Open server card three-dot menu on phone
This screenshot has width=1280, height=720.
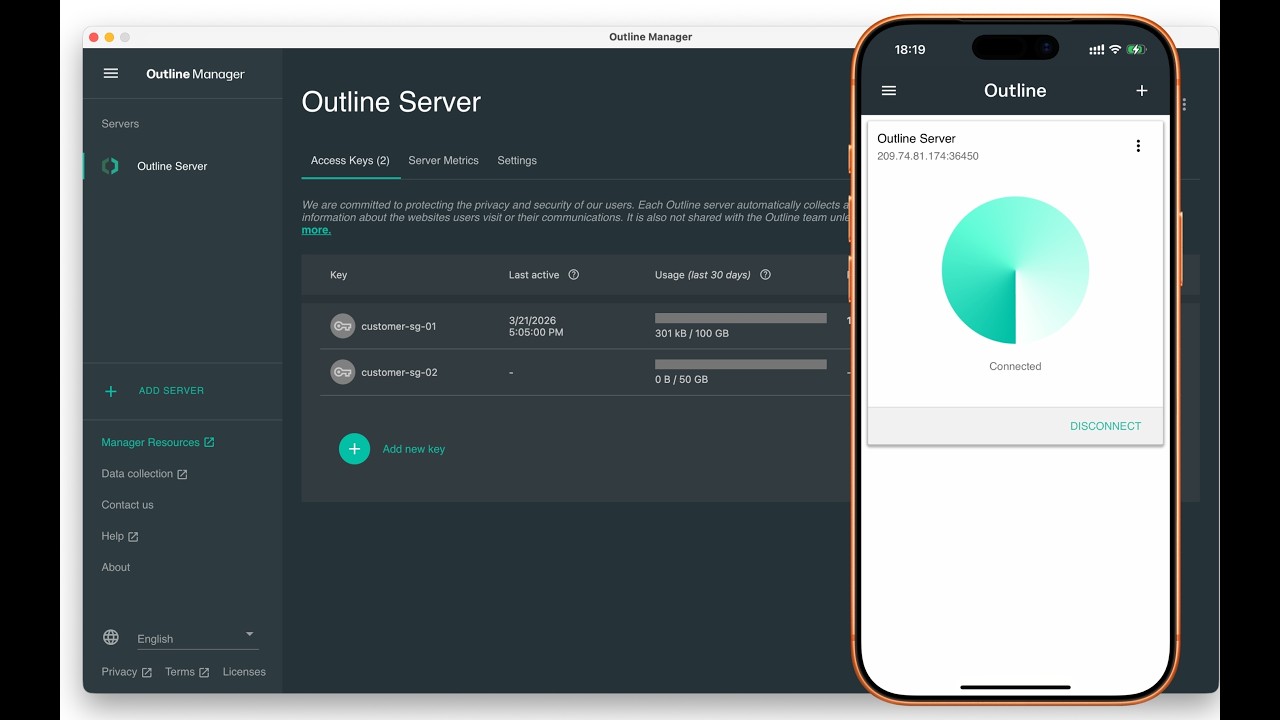(1138, 146)
